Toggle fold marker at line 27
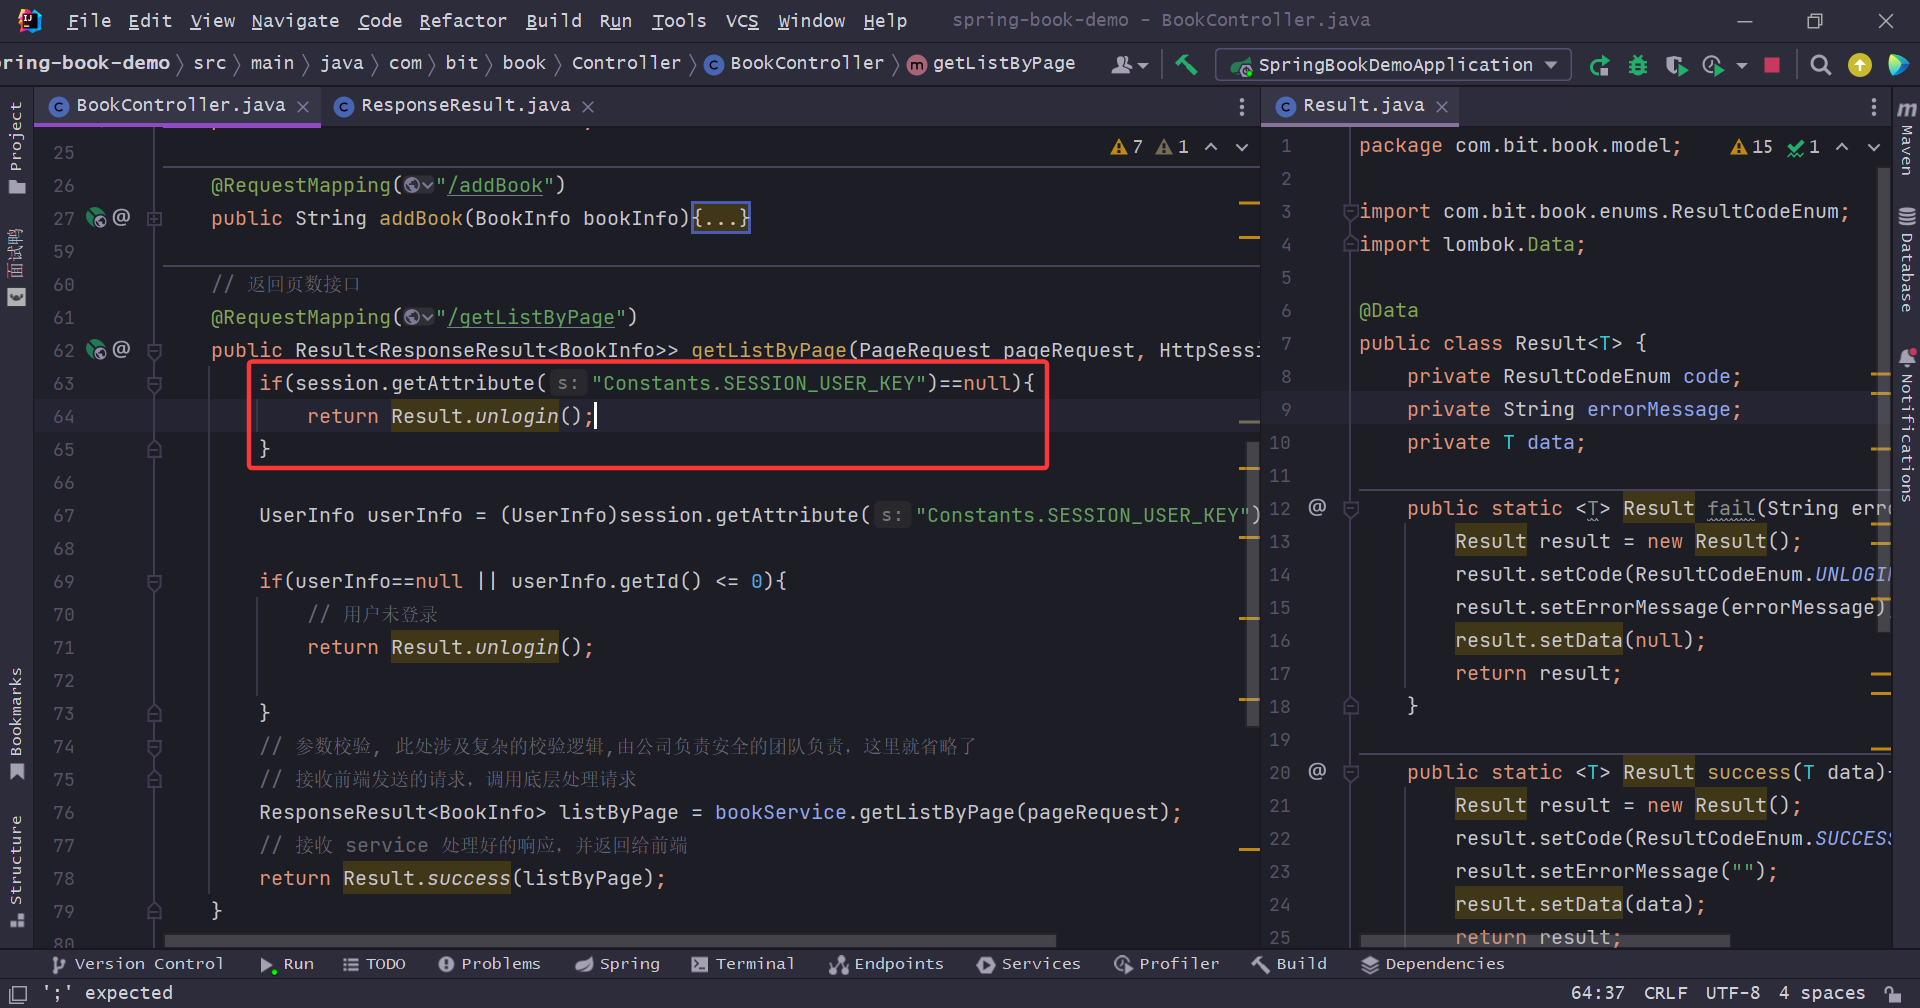Viewport: 1920px width, 1008px height. [x=154, y=218]
